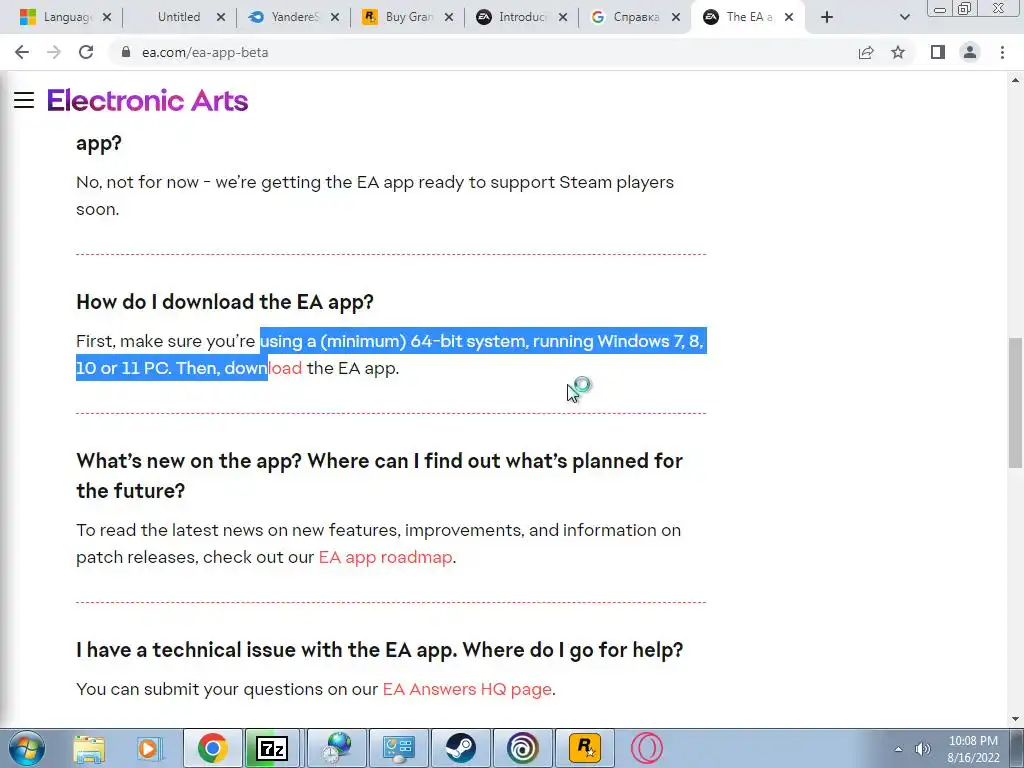Switch to the Untitled tab
This screenshot has height=768, width=1024.
pyautogui.click(x=178, y=17)
